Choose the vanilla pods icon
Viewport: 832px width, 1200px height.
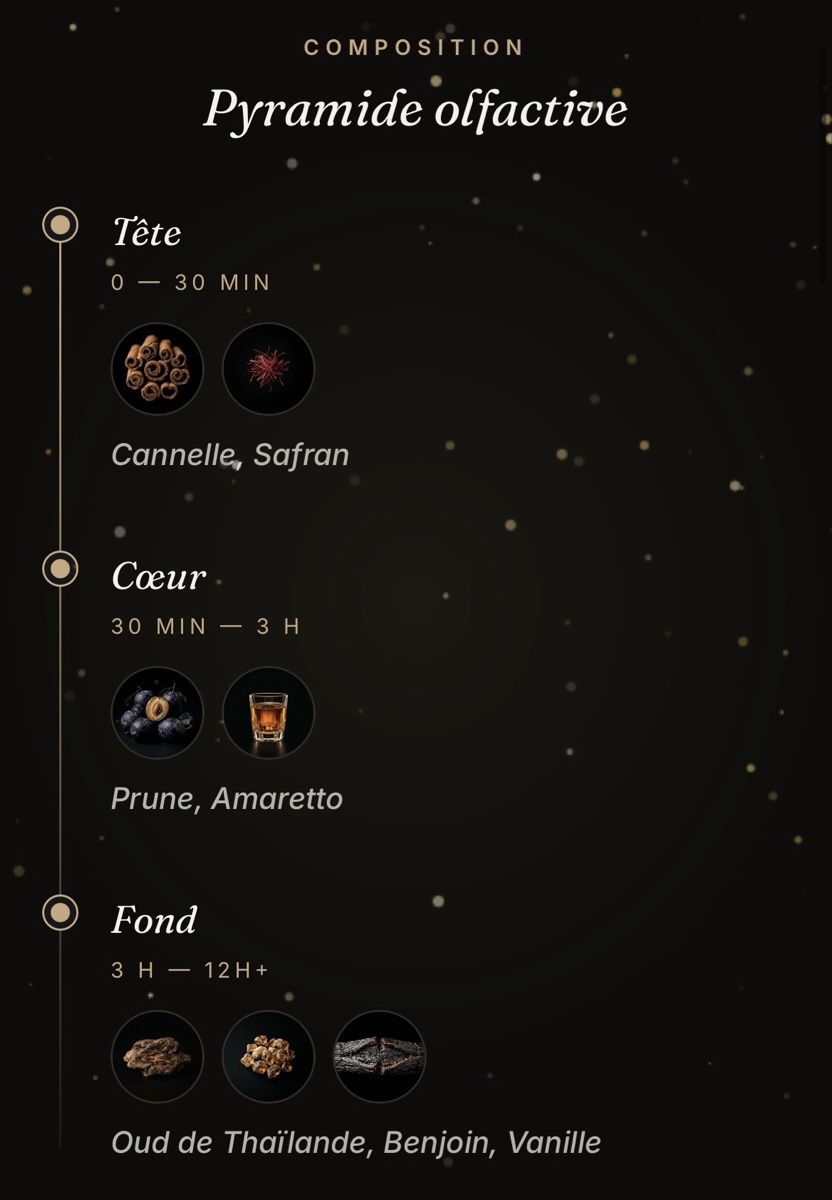[x=379, y=1057]
